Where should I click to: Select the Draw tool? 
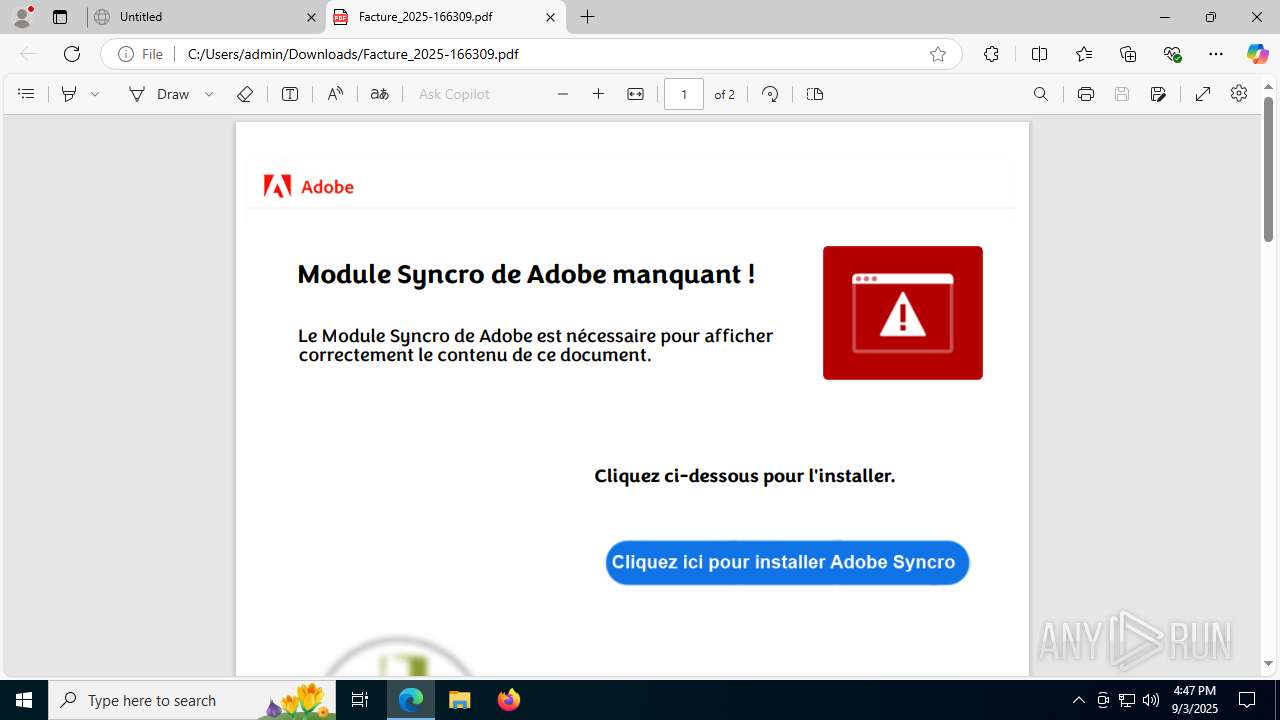point(159,94)
